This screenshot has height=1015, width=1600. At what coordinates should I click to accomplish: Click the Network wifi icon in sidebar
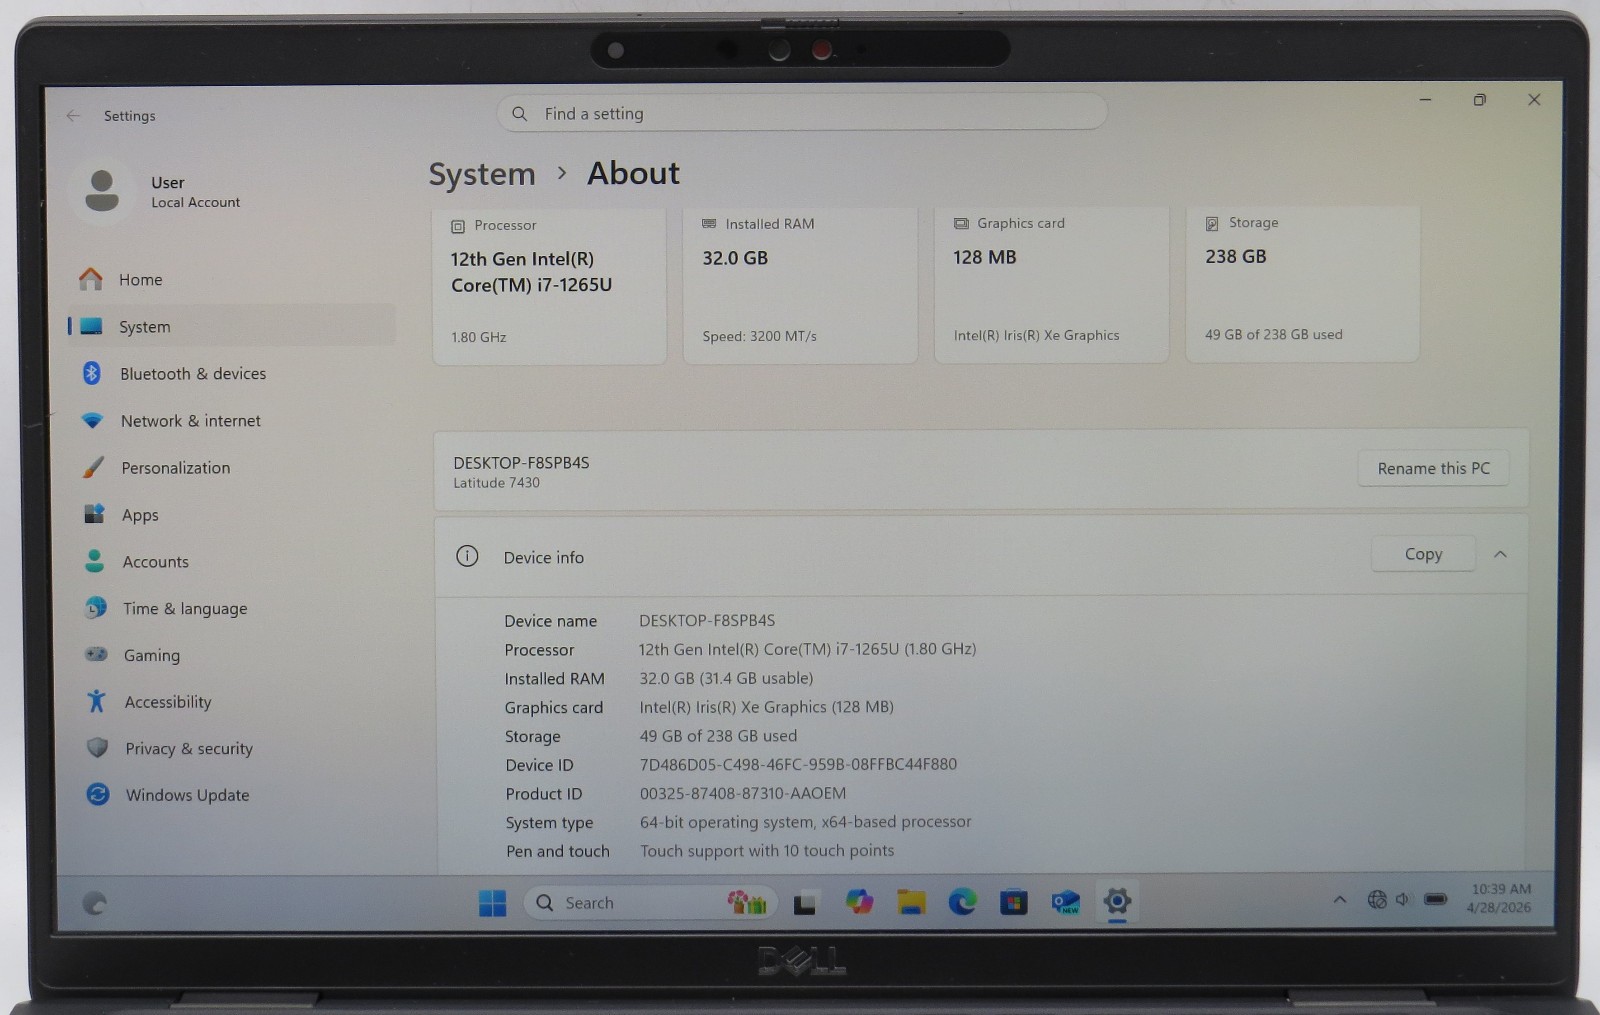coord(92,421)
